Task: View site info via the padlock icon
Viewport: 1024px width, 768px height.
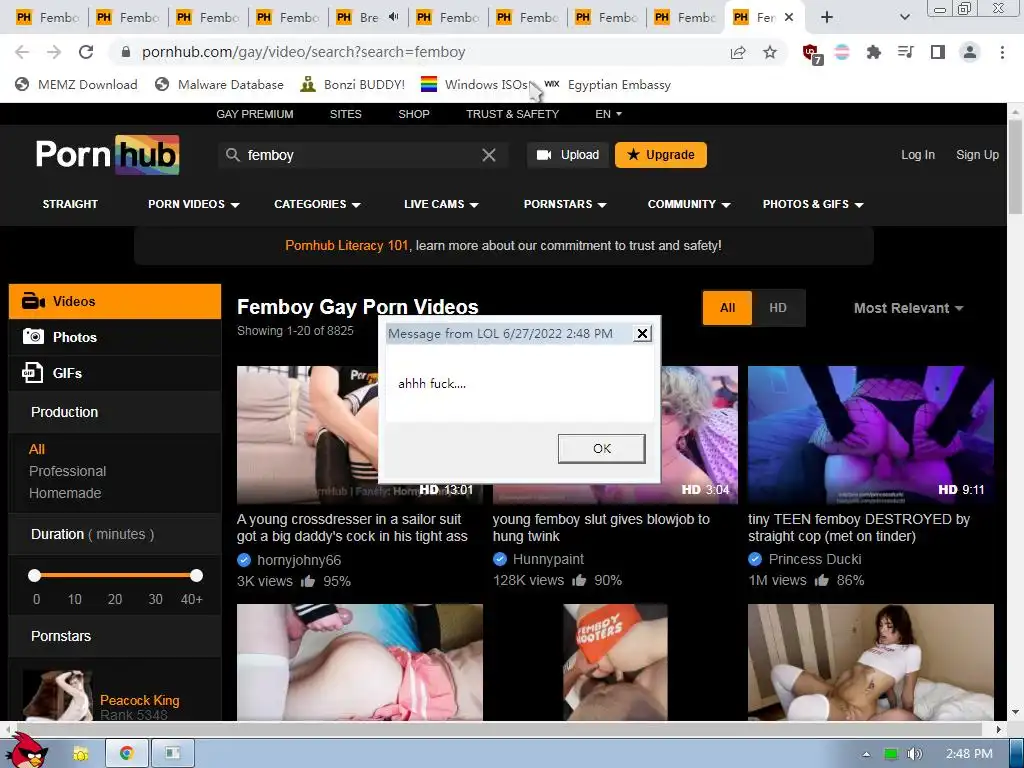Action: tap(126, 52)
